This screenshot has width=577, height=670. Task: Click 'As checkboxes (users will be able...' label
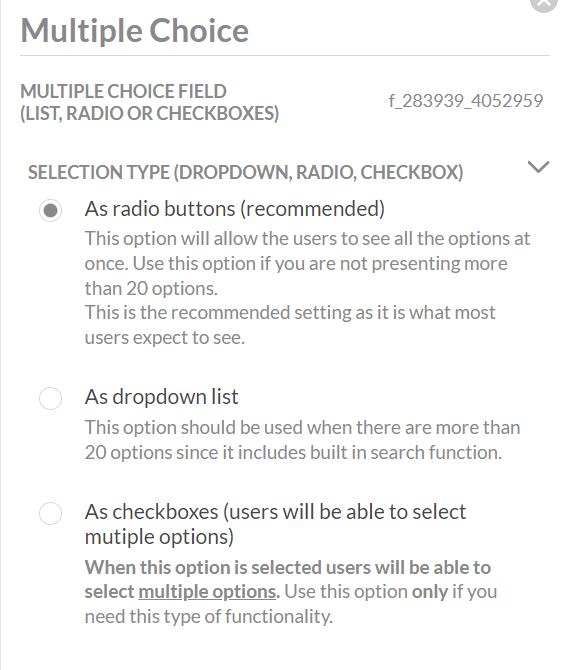click(x=275, y=524)
